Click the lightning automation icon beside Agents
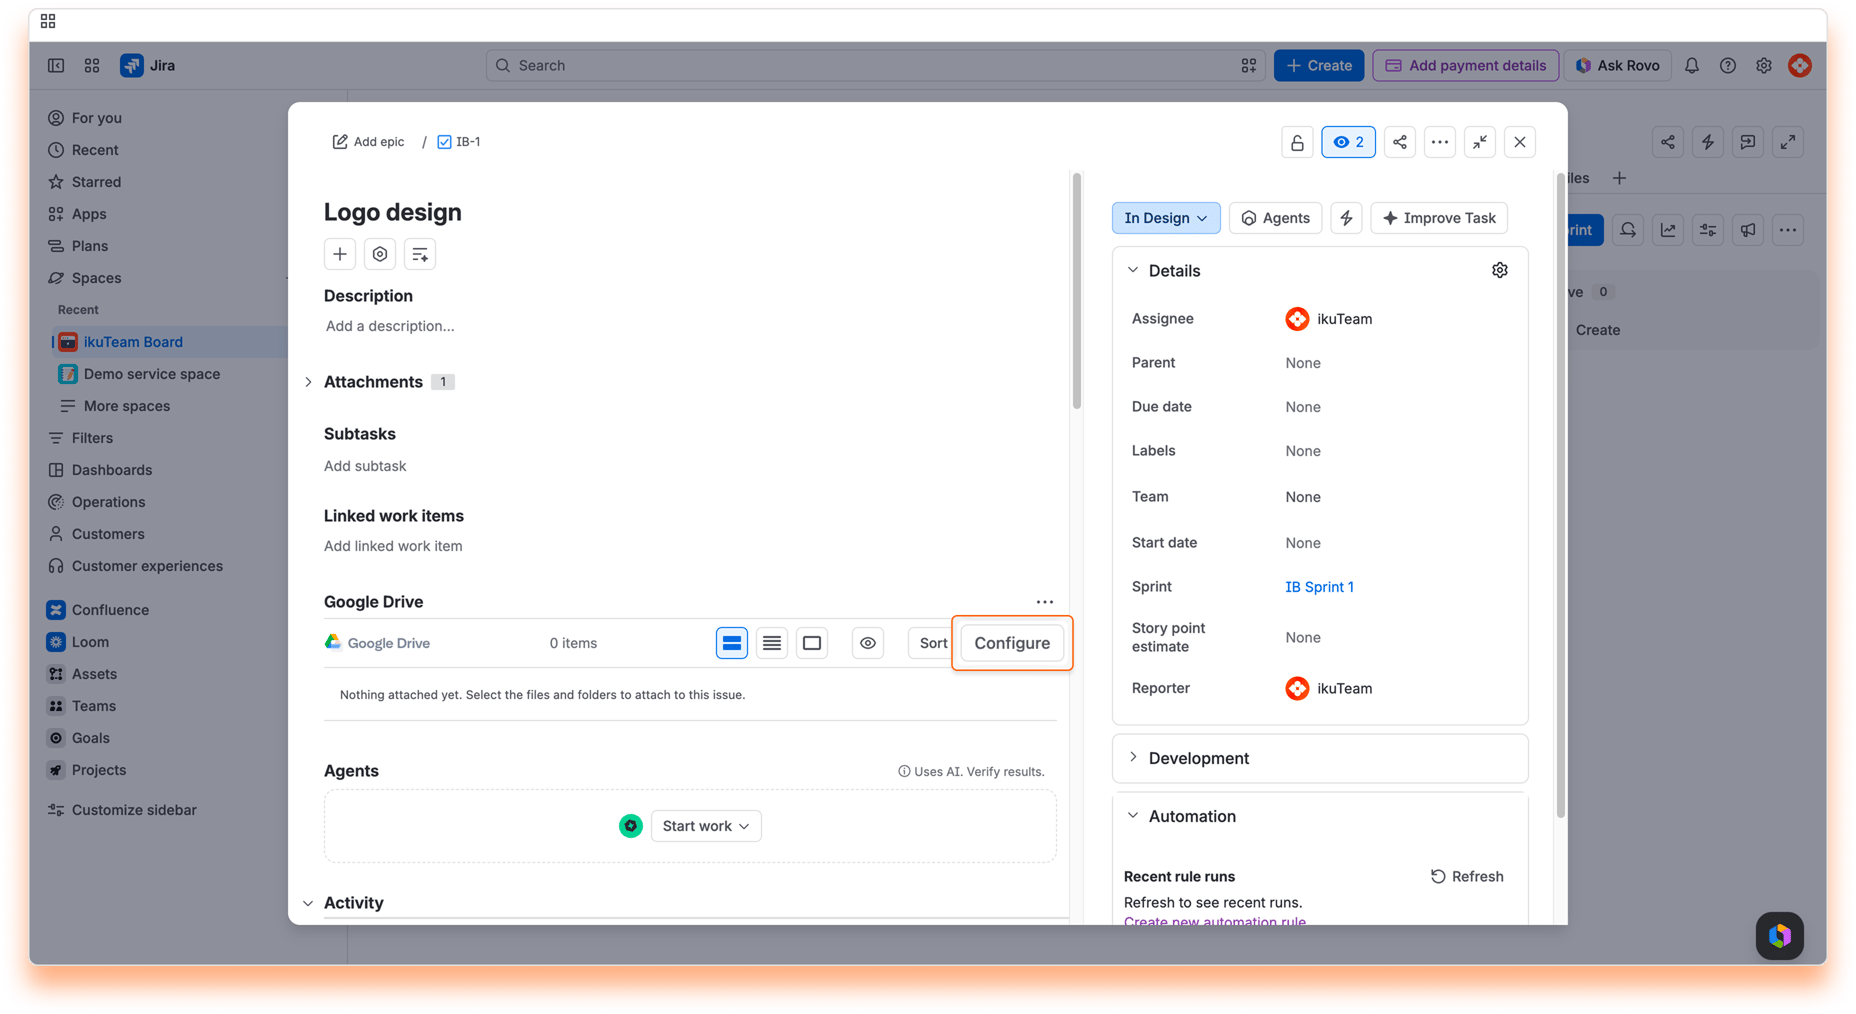This screenshot has width=1856, height=1014. (1346, 218)
